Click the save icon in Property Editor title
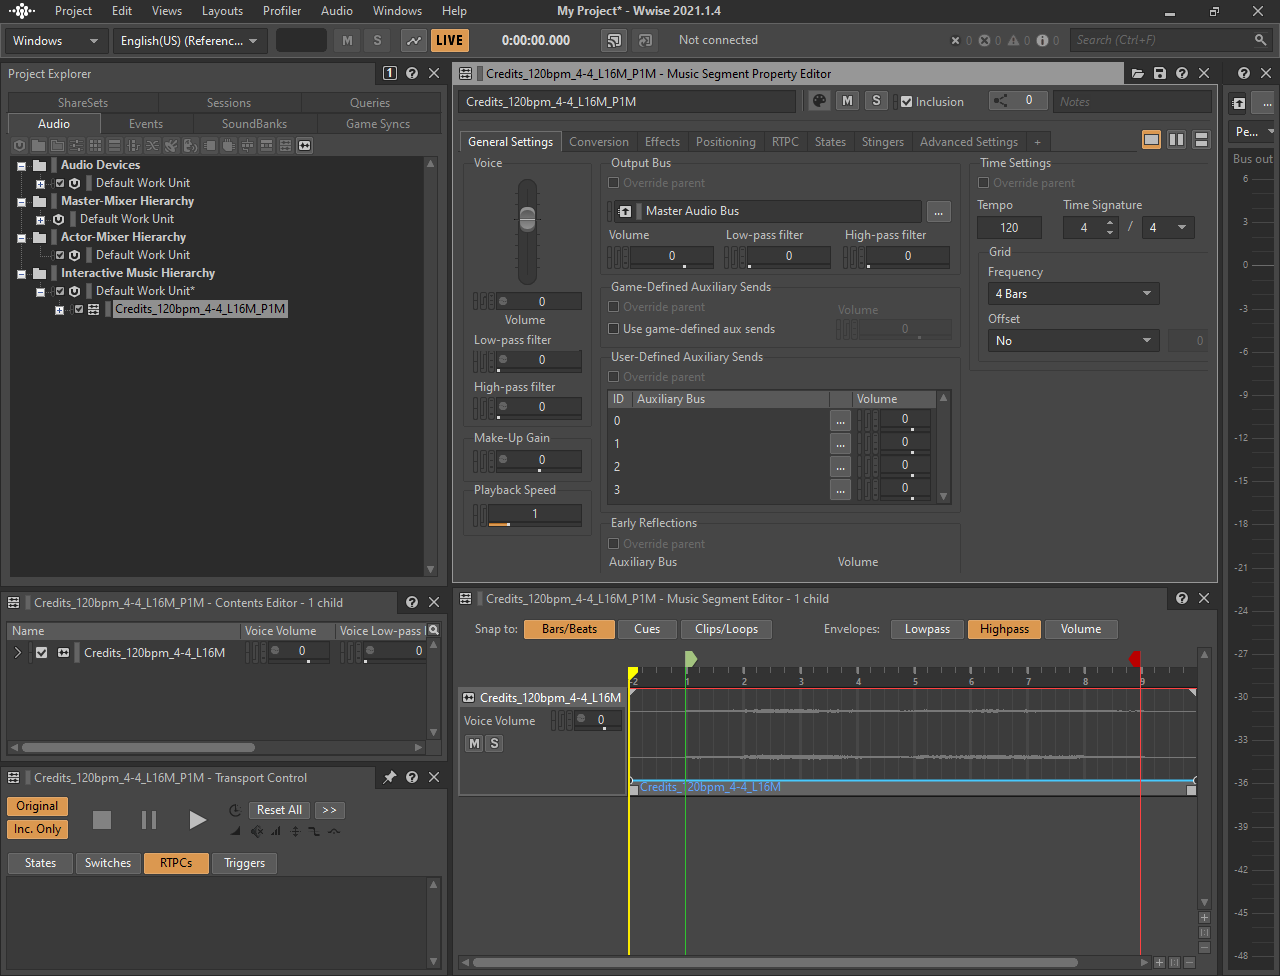The width and height of the screenshot is (1280, 976). pos(1160,73)
